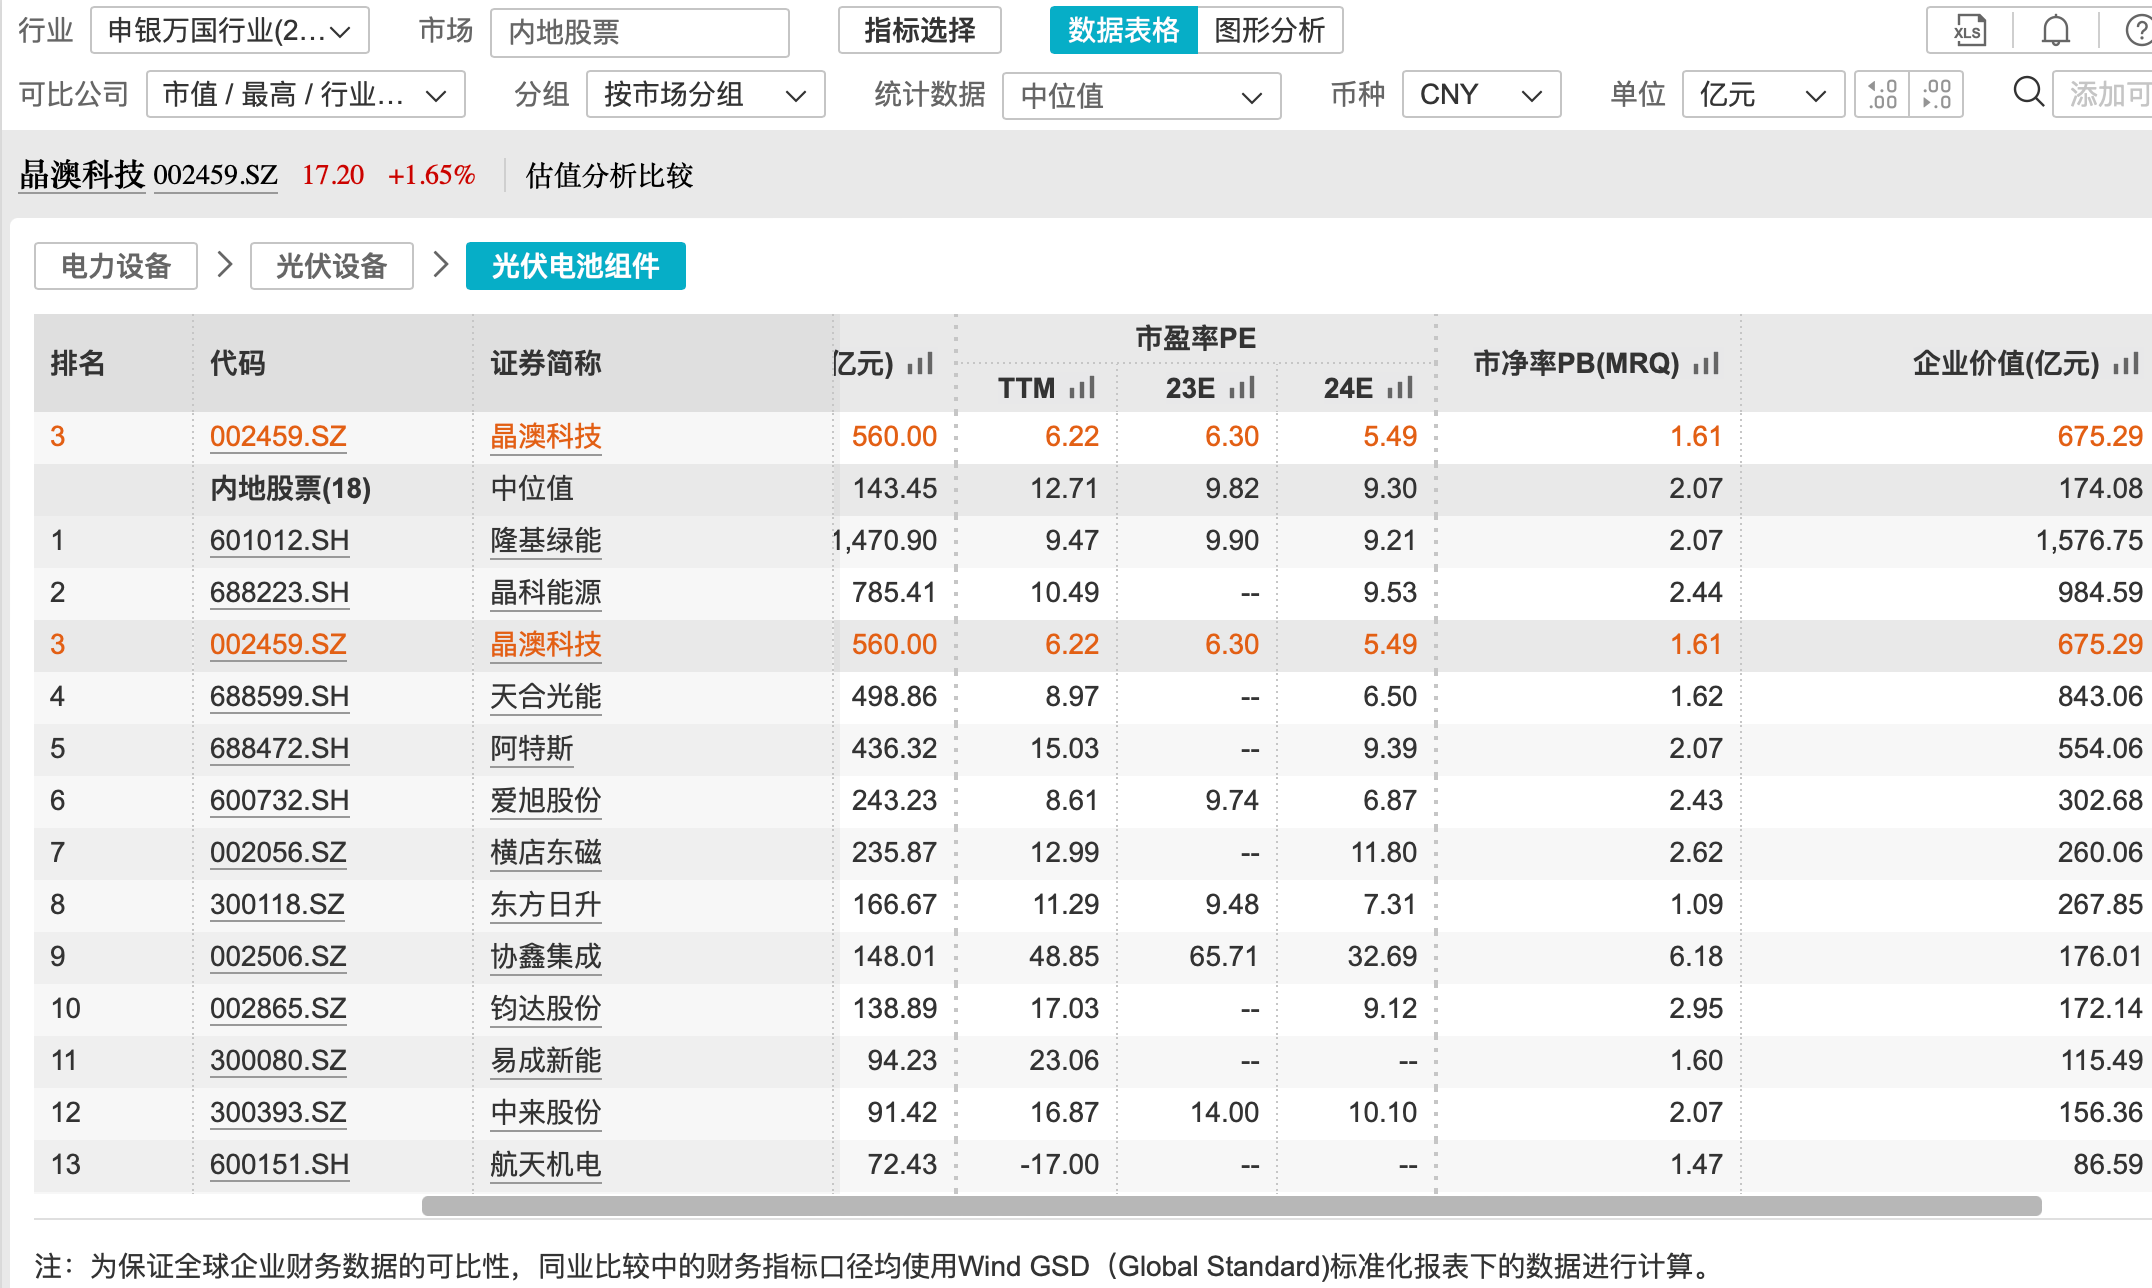The image size is (2152, 1288).
Task: Use the horizontal table scrollbar
Action: click(x=1232, y=1206)
